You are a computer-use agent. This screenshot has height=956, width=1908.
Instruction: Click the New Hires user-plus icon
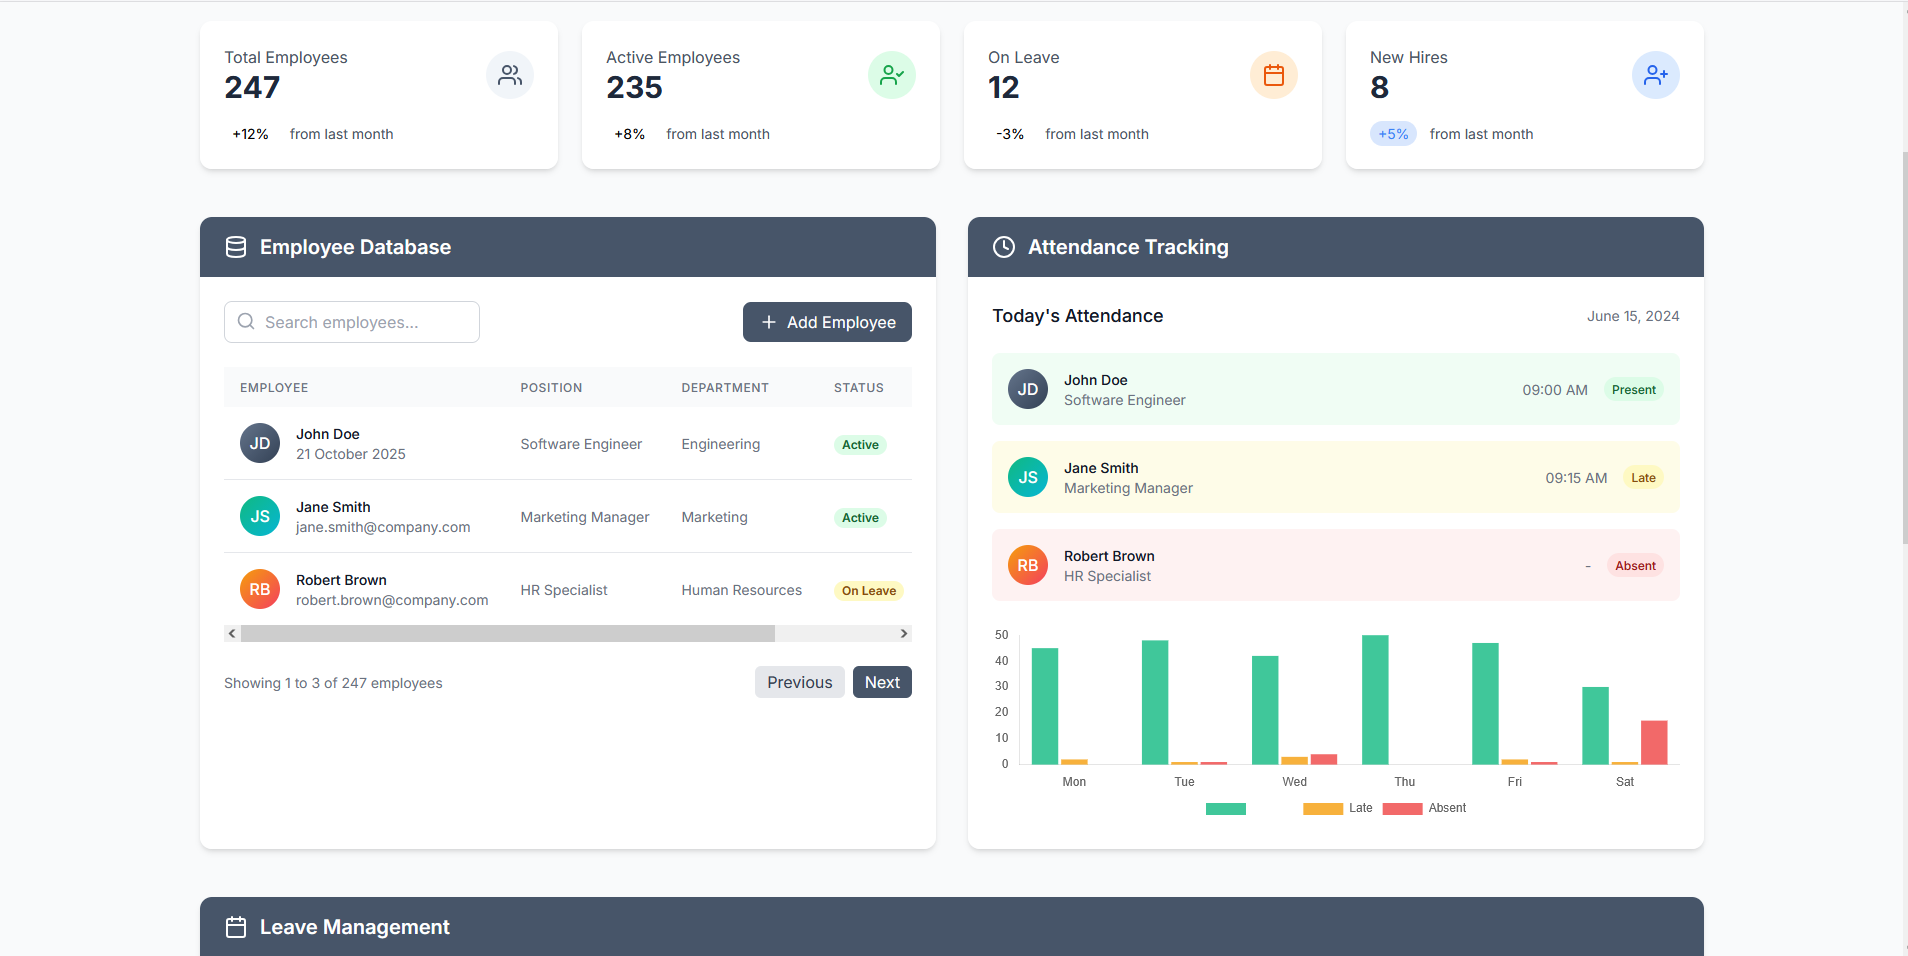pyautogui.click(x=1656, y=75)
